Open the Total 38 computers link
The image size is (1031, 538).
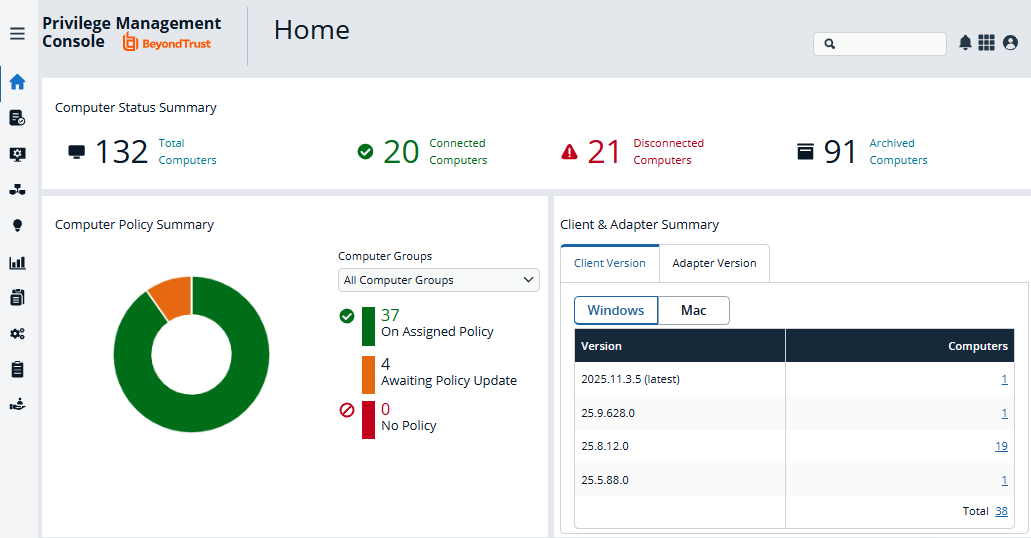pos(1001,512)
